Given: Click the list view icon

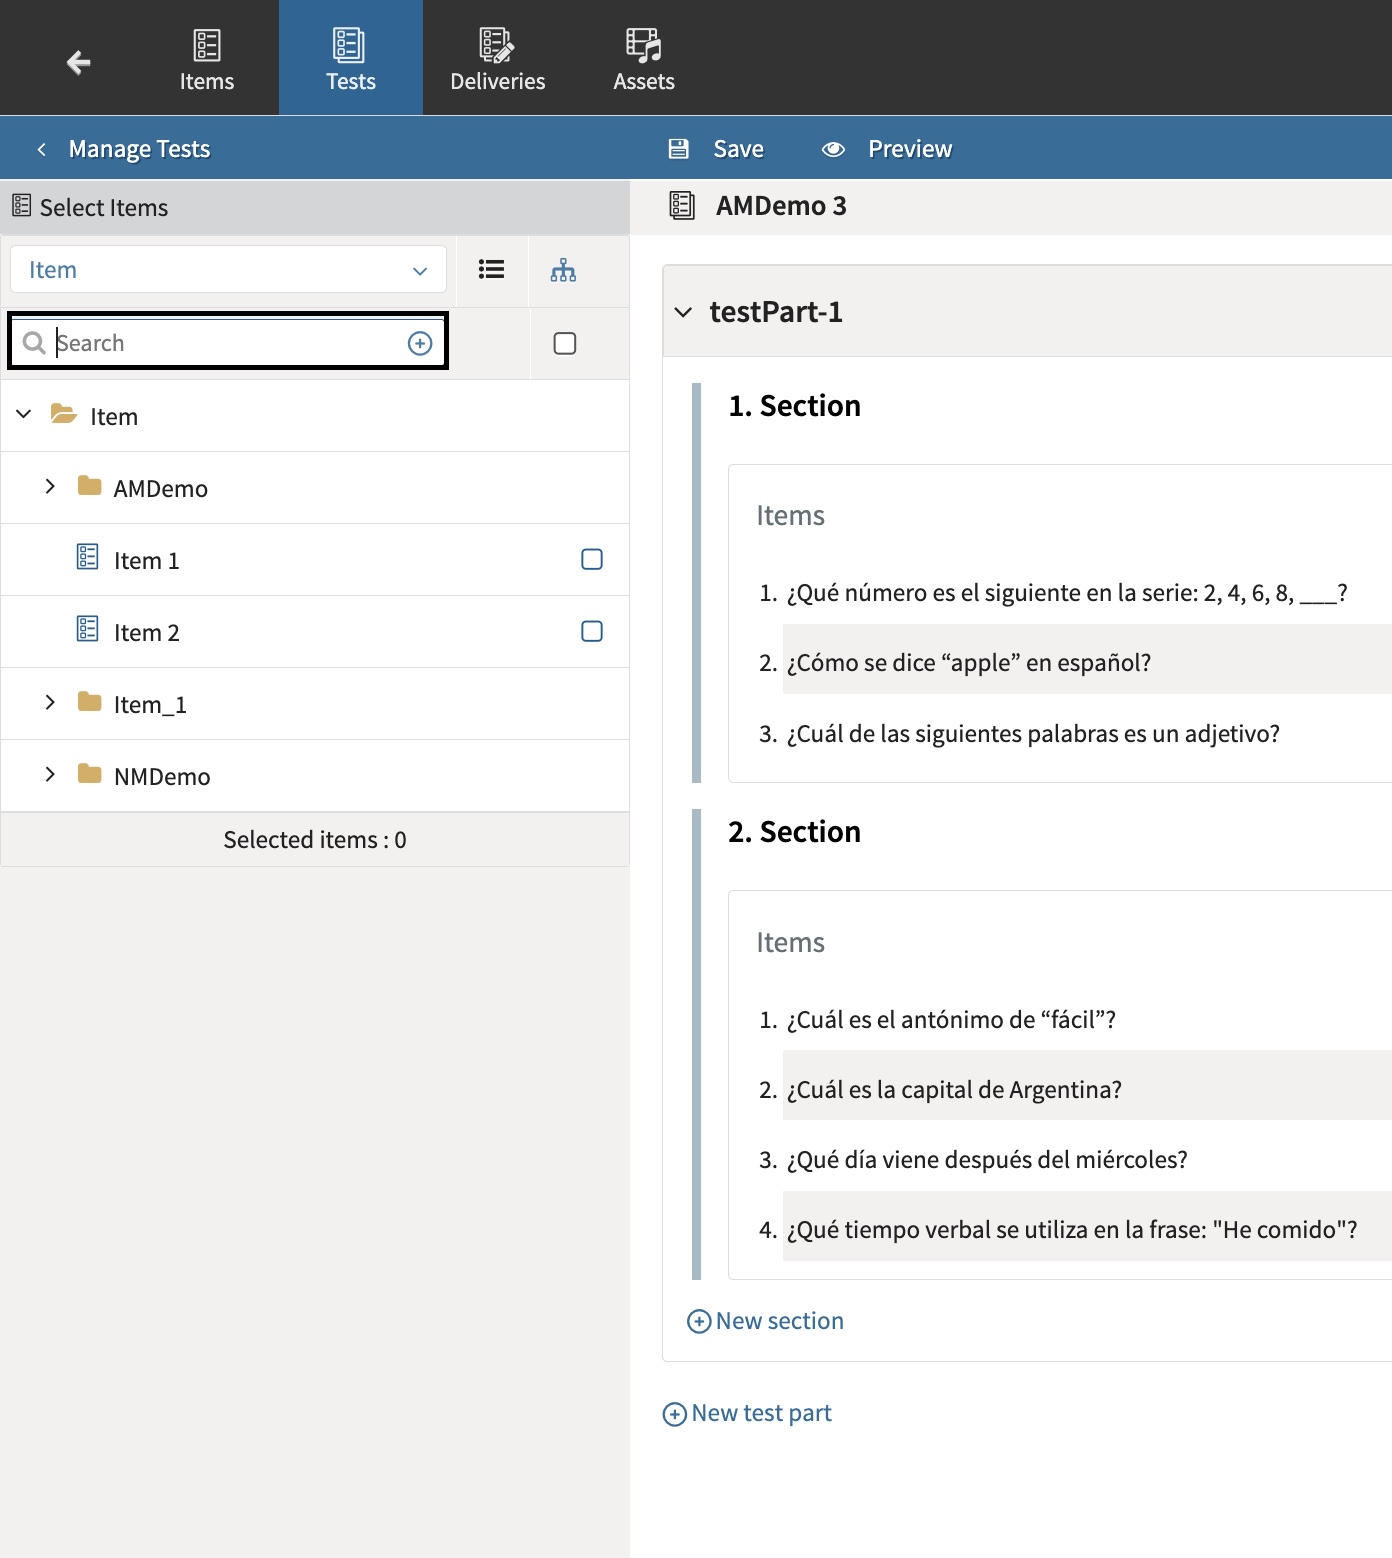Looking at the screenshot, I should tap(491, 270).
